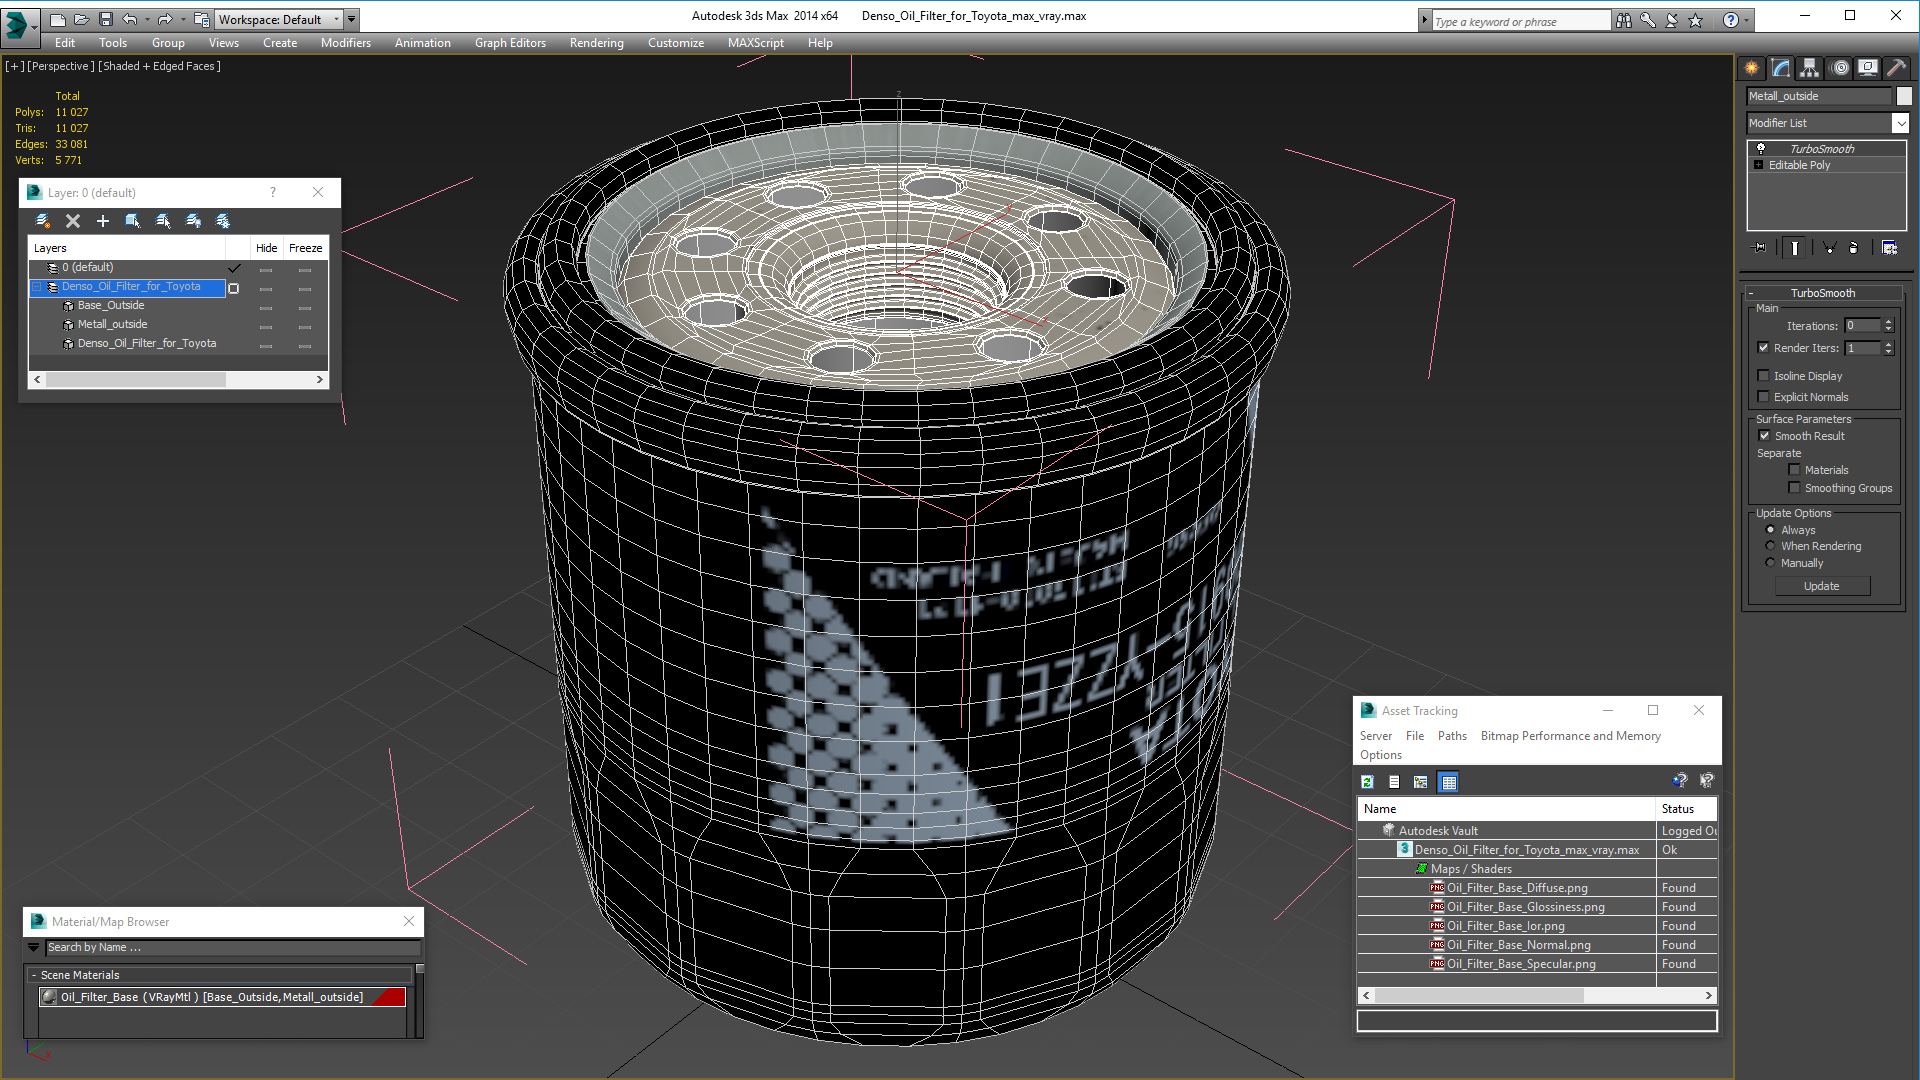1920x1080 pixels.
Task: Toggle Smooth Result checkbox
Action: tap(1765, 436)
